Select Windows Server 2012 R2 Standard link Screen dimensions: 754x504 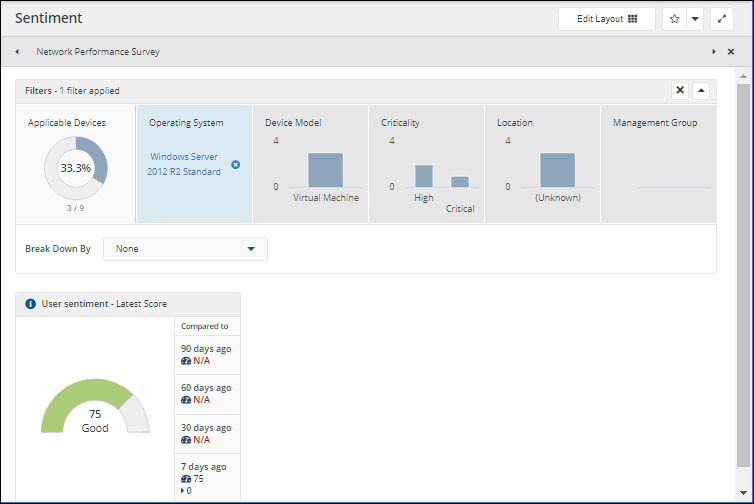184,164
